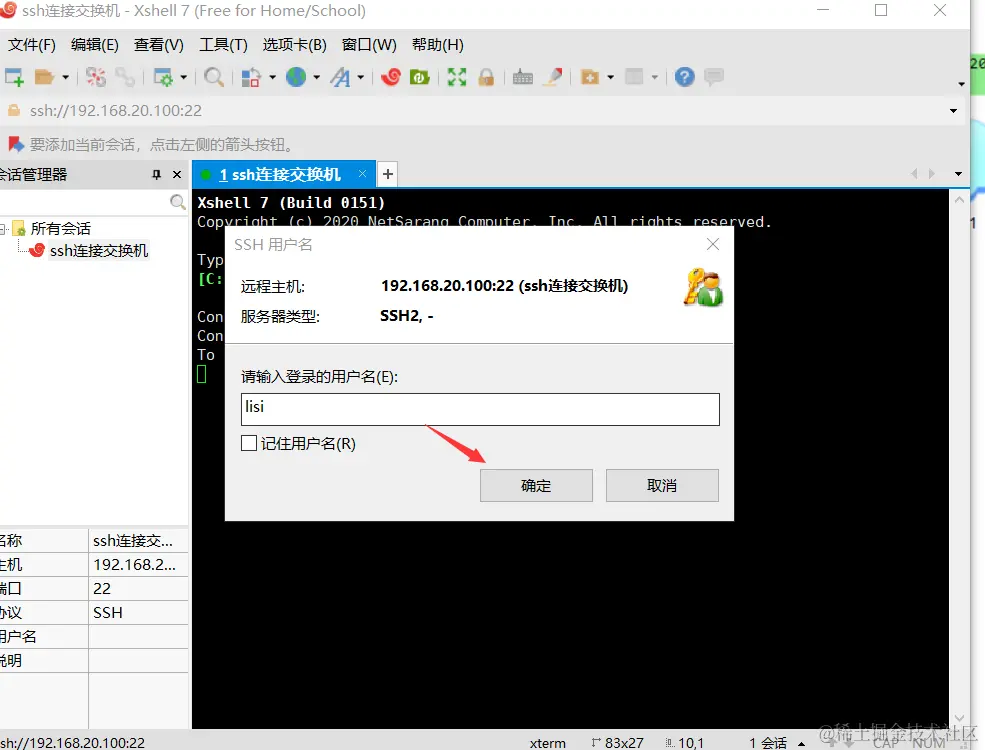985x750 pixels.
Task: Open session Properties gear icon
Action: point(163,77)
